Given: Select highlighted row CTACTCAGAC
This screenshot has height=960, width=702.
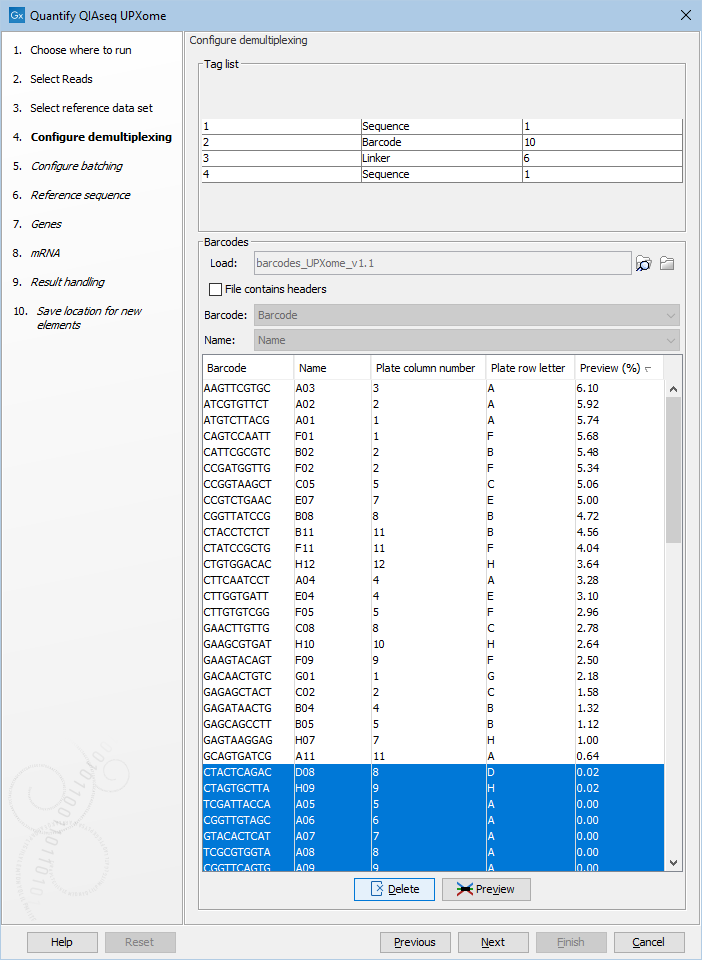Looking at the screenshot, I should coord(433,771).
